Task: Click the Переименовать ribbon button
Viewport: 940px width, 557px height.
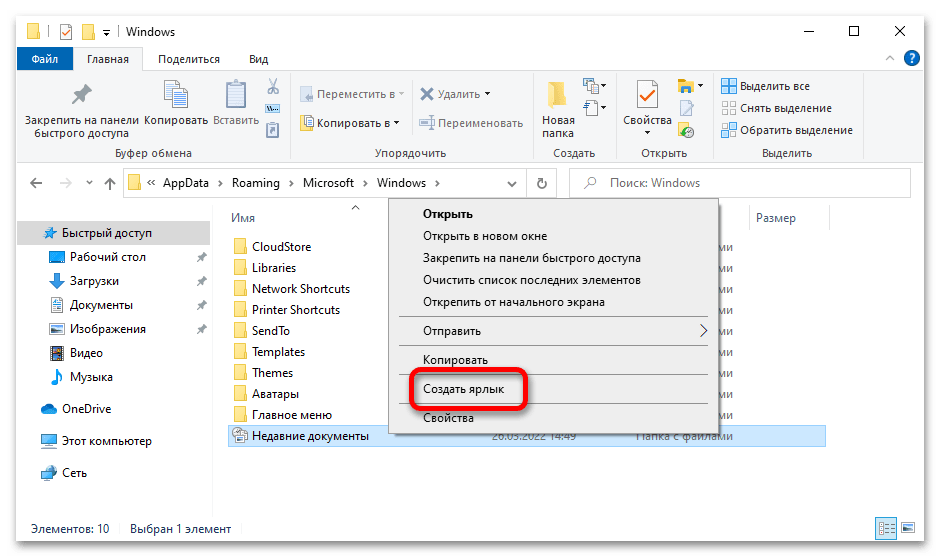Action: tap(471, 123)
